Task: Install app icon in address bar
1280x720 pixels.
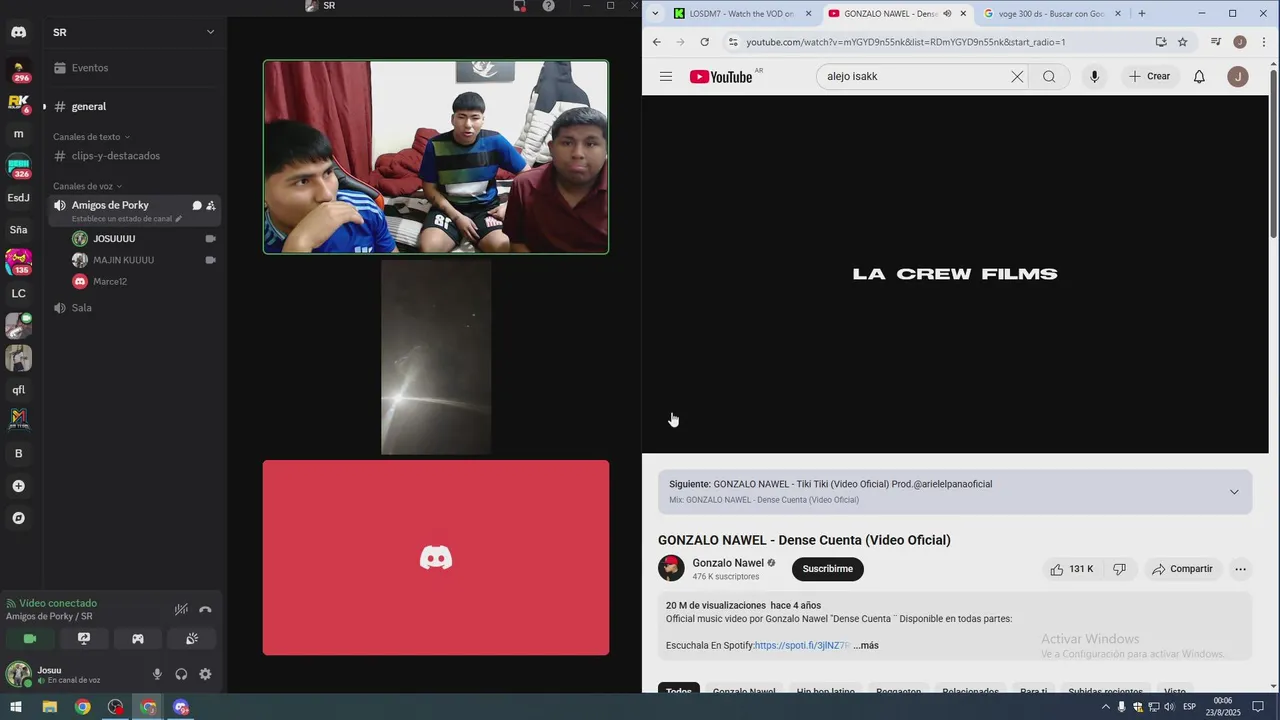Action: click(x=1161, y=42)
